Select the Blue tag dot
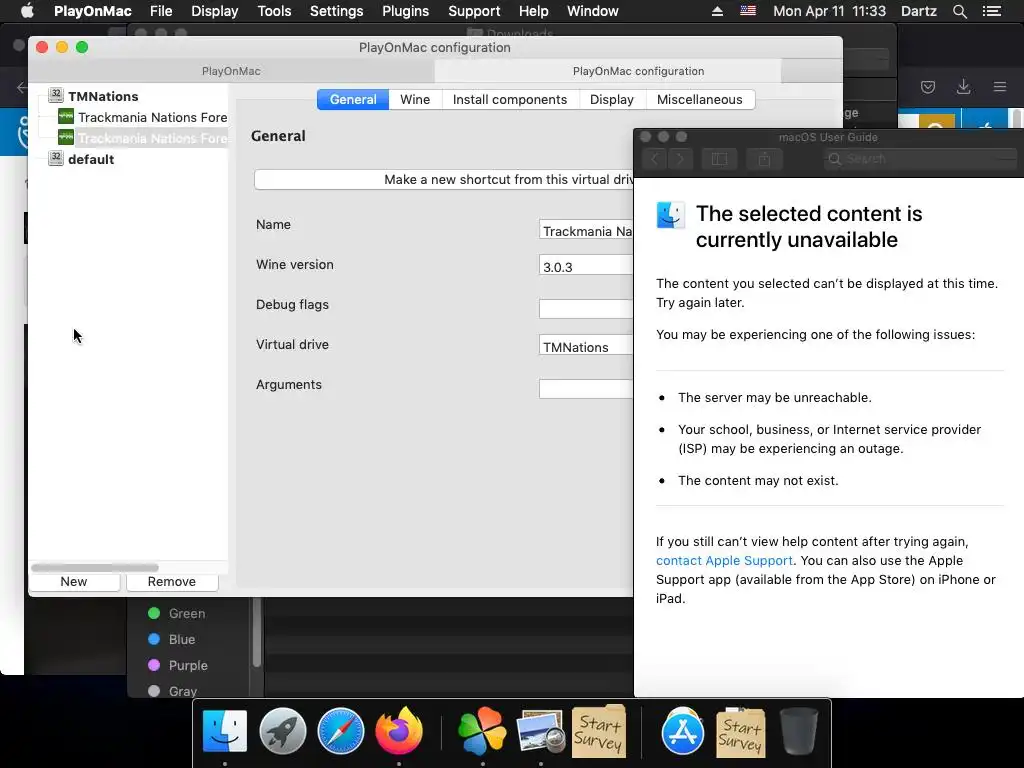 (x=154, y=639)
